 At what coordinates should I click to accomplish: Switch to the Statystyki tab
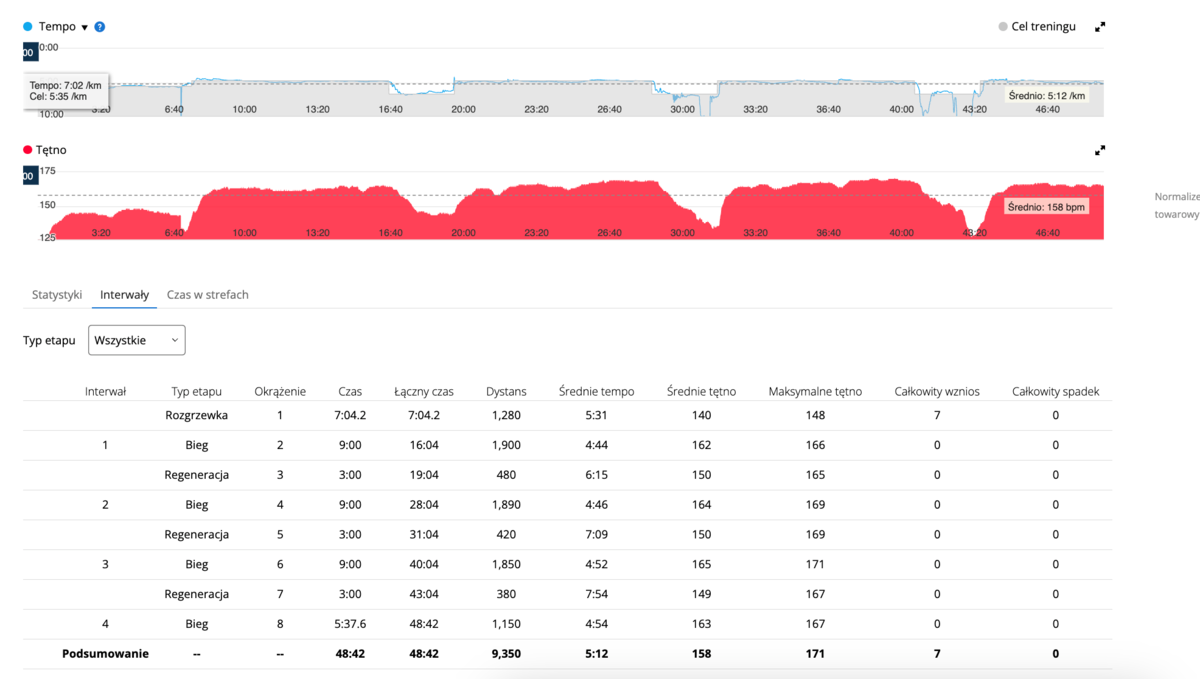(x=57, y=295)
